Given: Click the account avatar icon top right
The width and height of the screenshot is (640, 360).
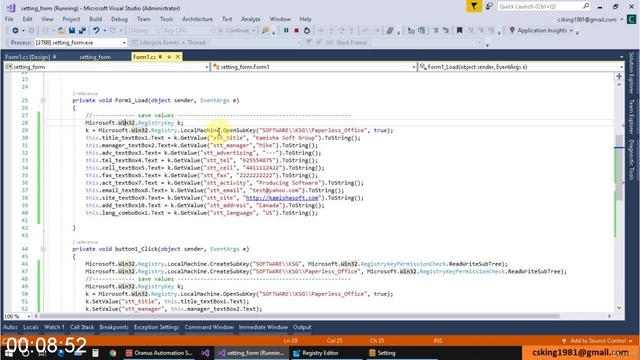Looking at the screenshot, I should pos(631,19).
